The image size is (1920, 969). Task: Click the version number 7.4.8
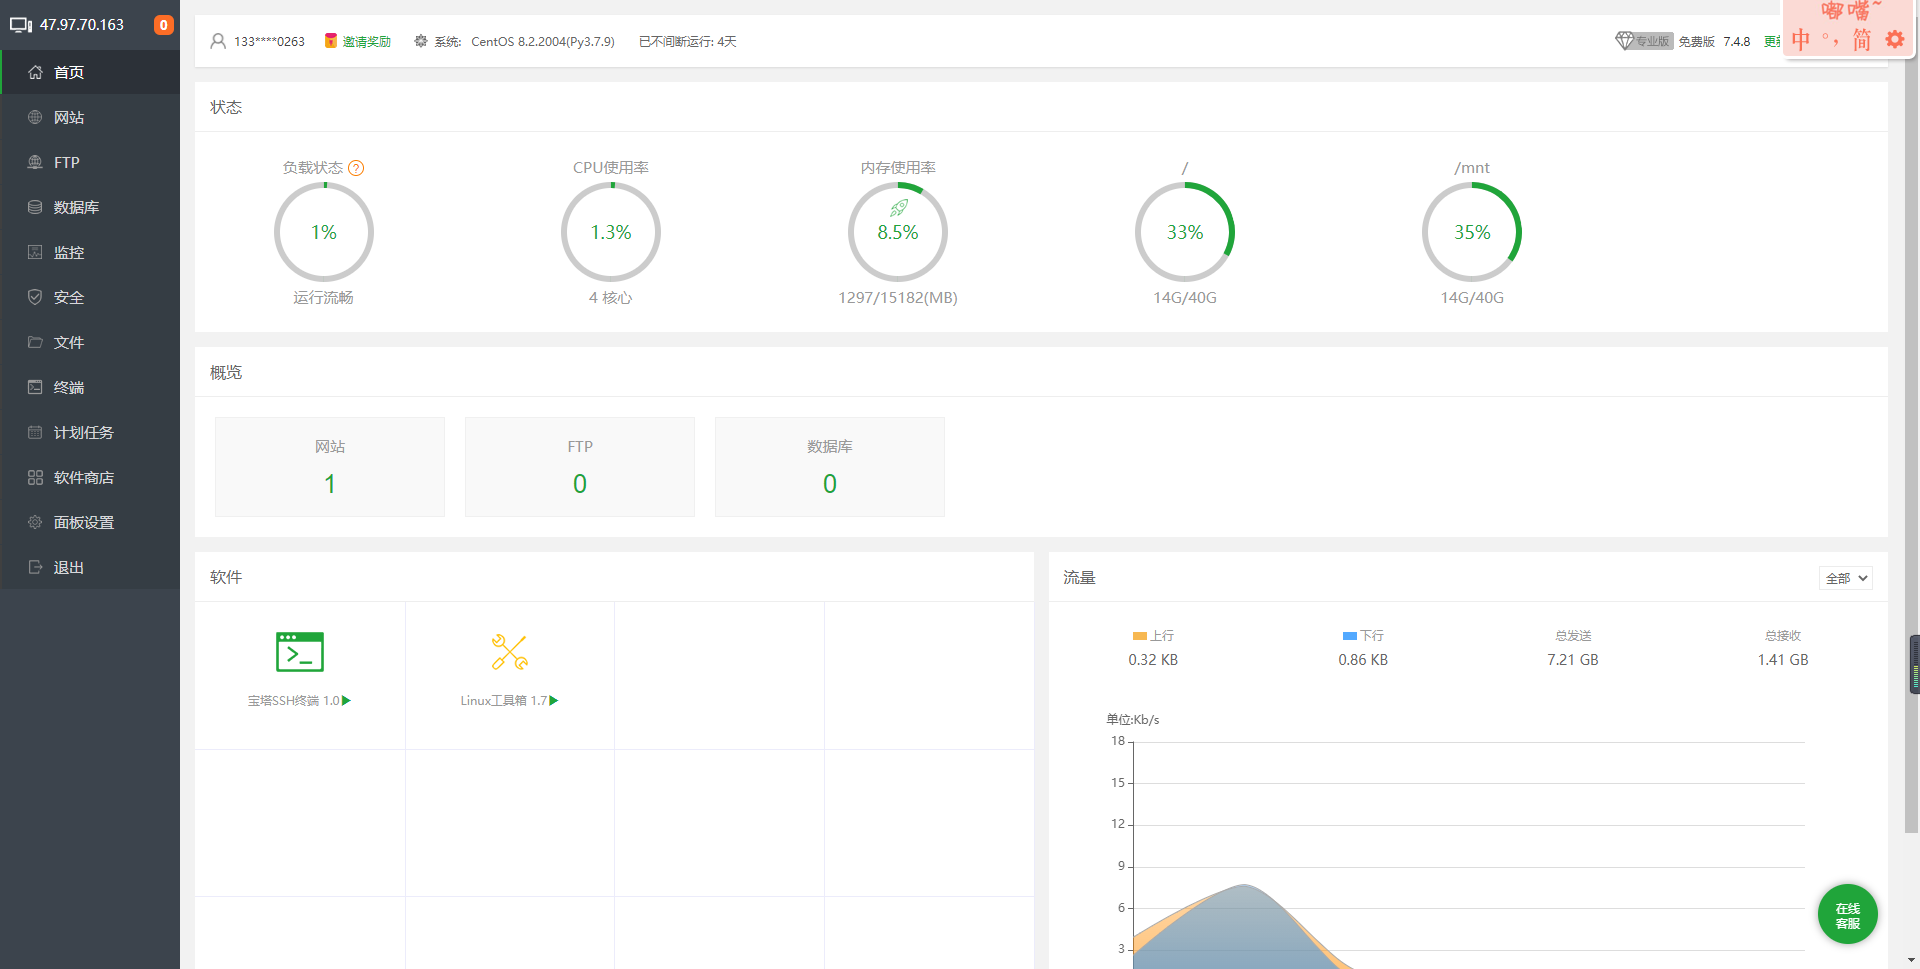click(1737, 42)
